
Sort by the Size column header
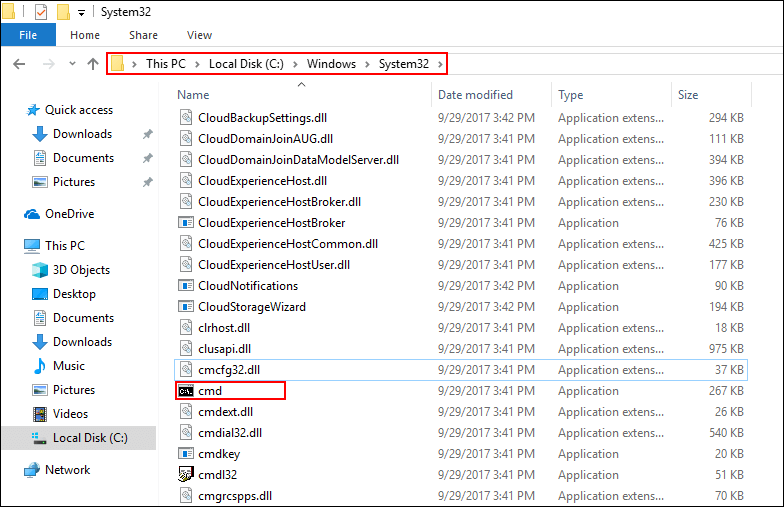click(688, 95)
